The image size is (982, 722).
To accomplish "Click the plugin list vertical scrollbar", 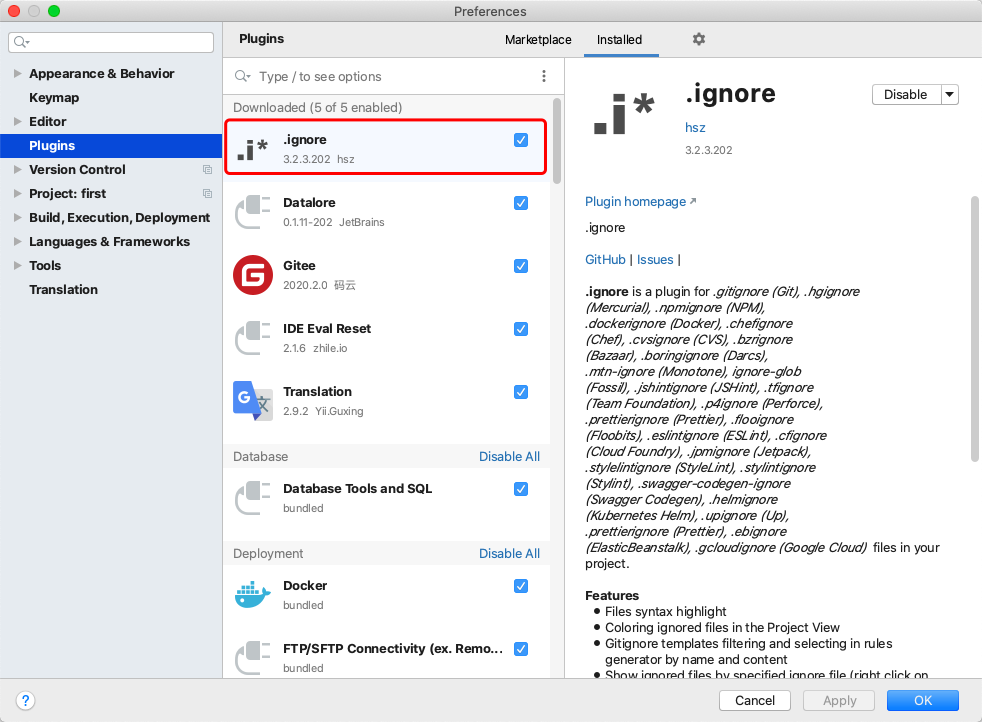I will point(557,141).
